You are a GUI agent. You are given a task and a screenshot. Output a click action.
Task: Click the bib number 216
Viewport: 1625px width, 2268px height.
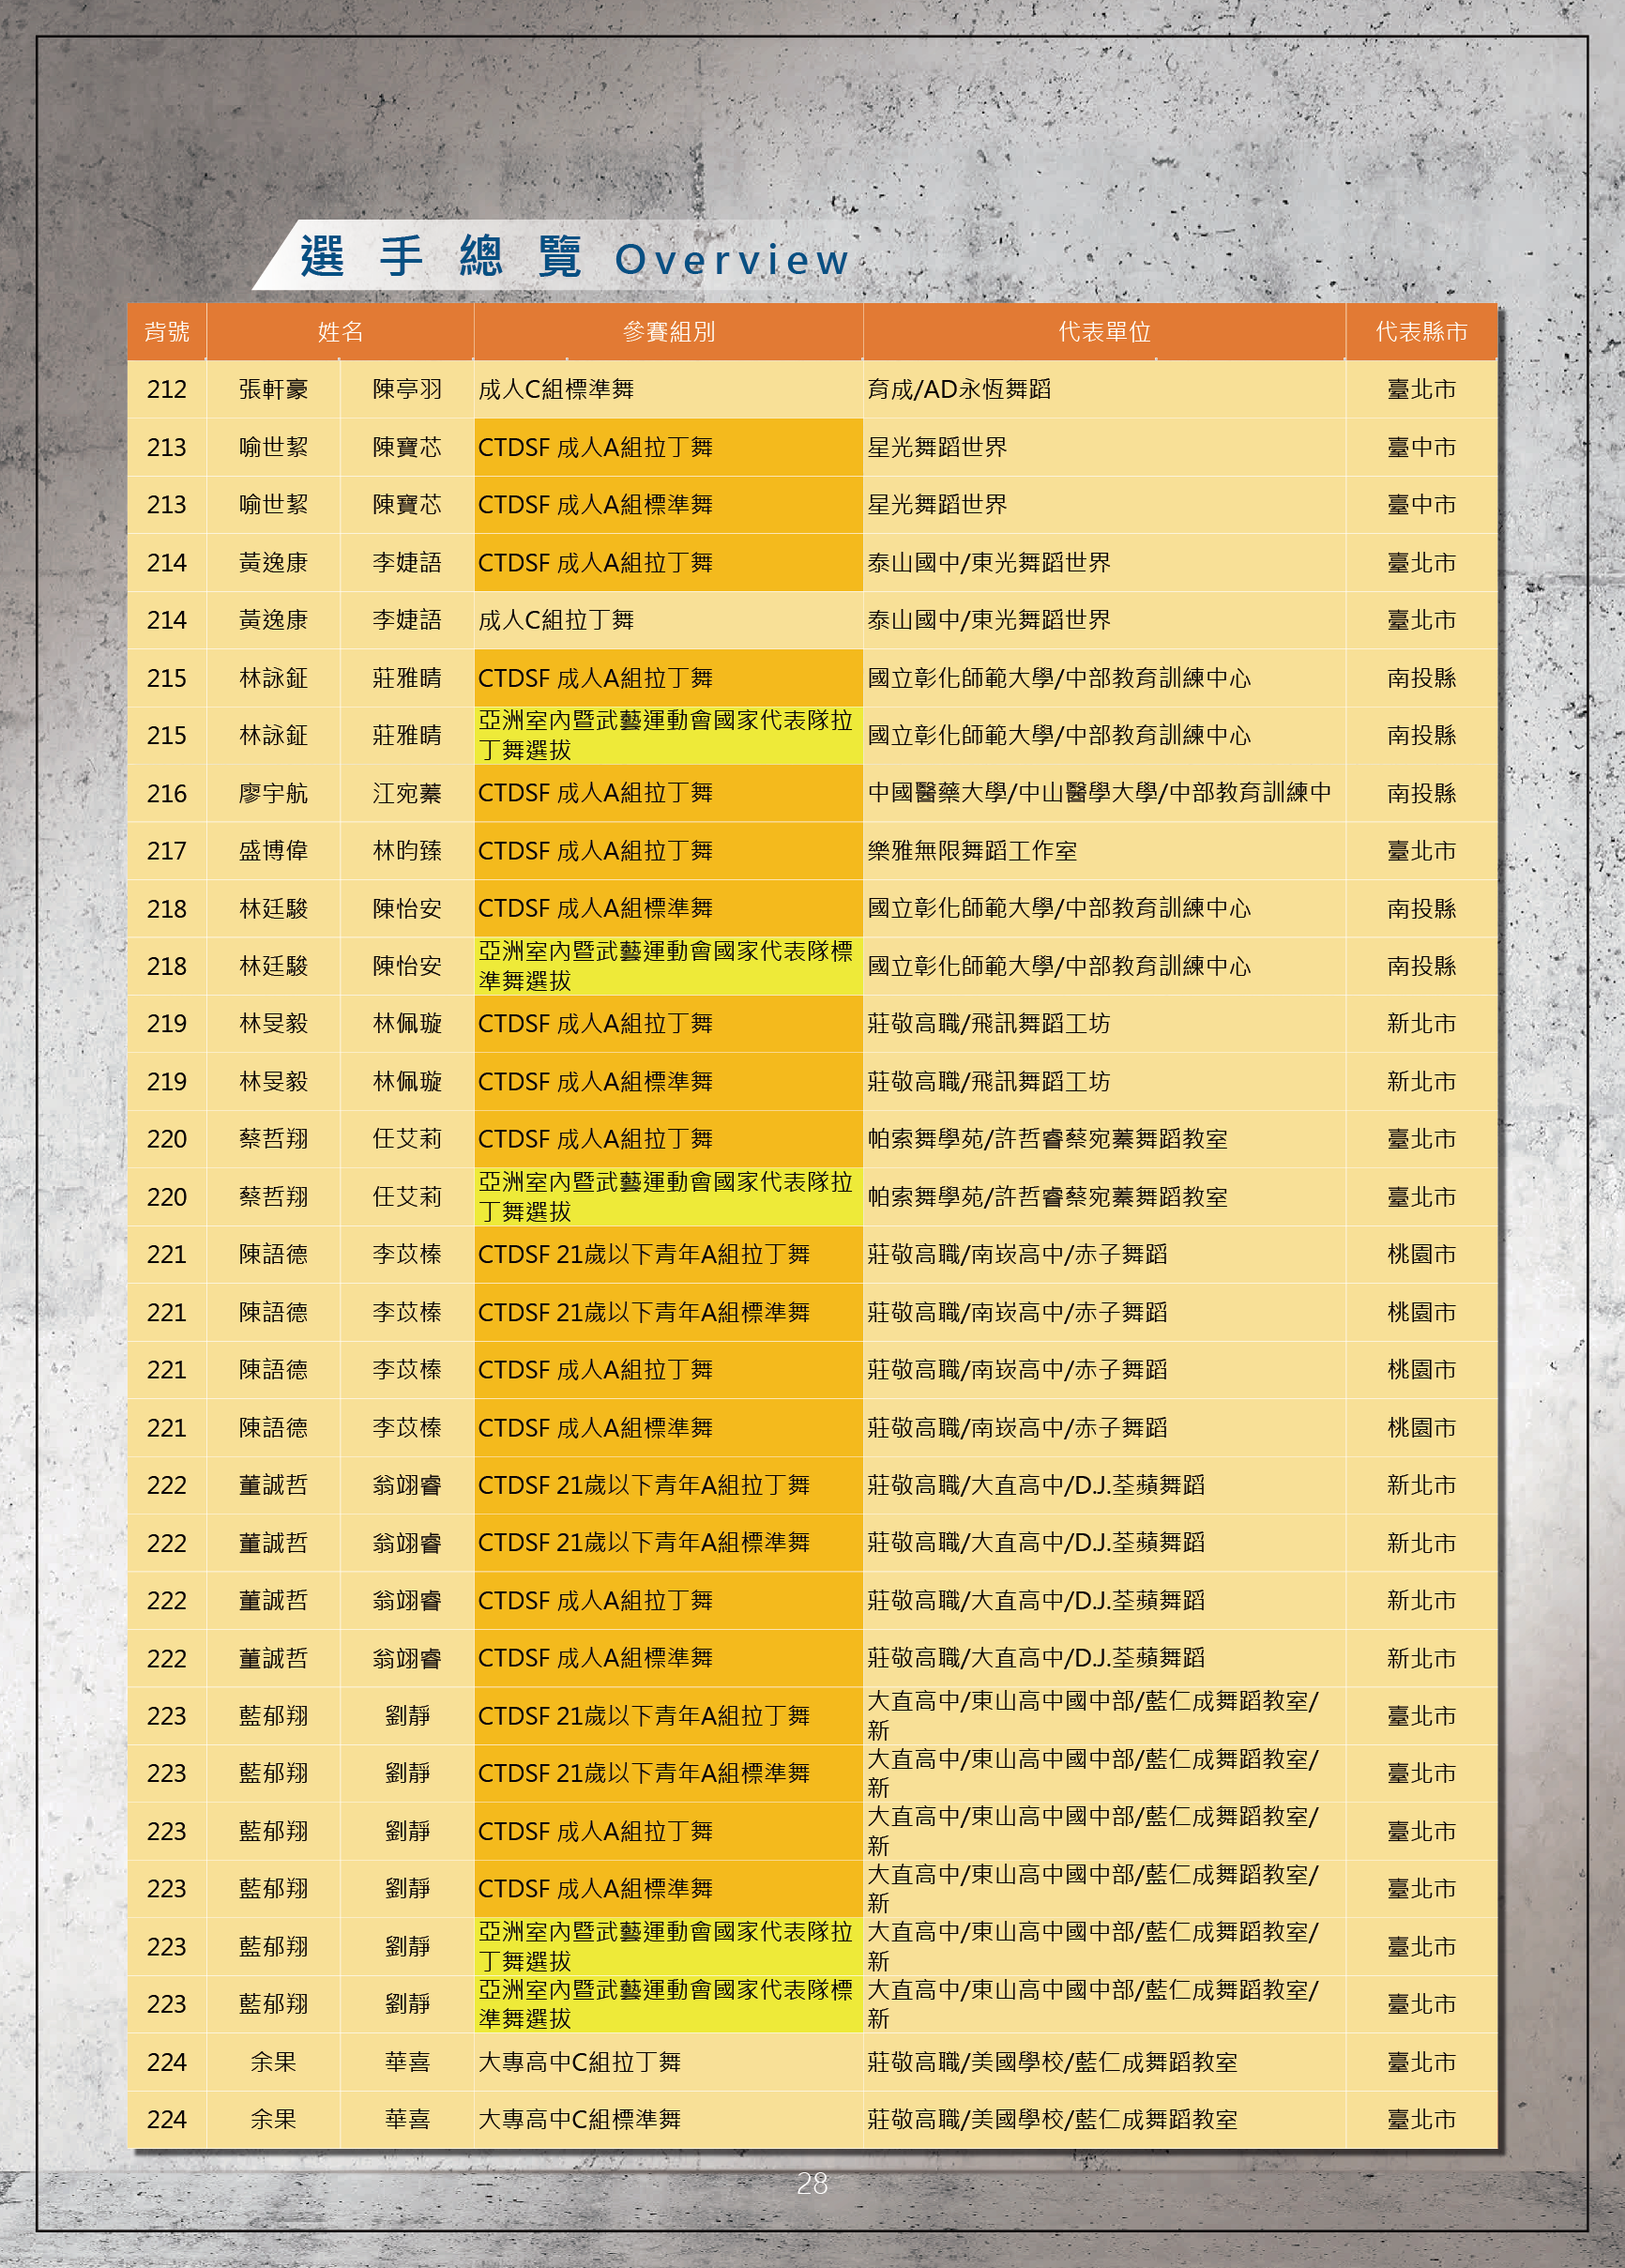click(x=167, y=793)
